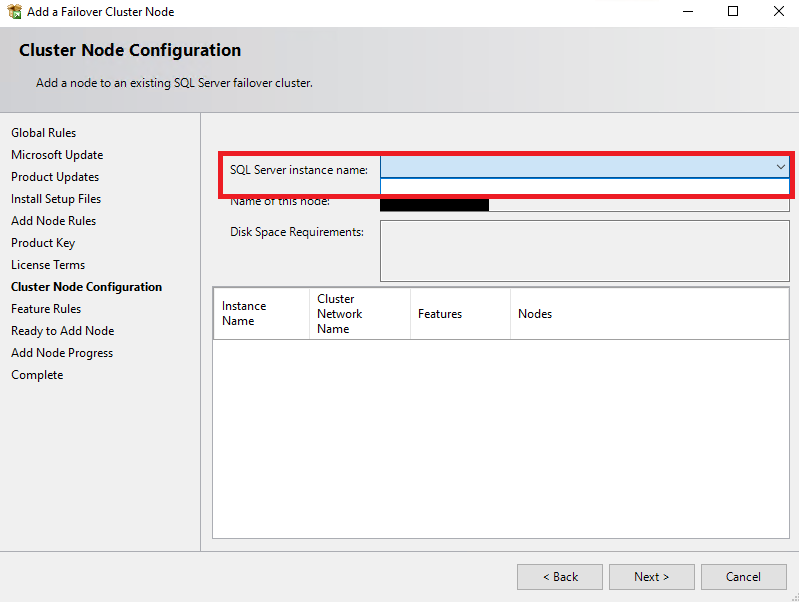Select Add Node Rules step
The width and height of the screenshot is (799, 602).
(x=54, y=221)
